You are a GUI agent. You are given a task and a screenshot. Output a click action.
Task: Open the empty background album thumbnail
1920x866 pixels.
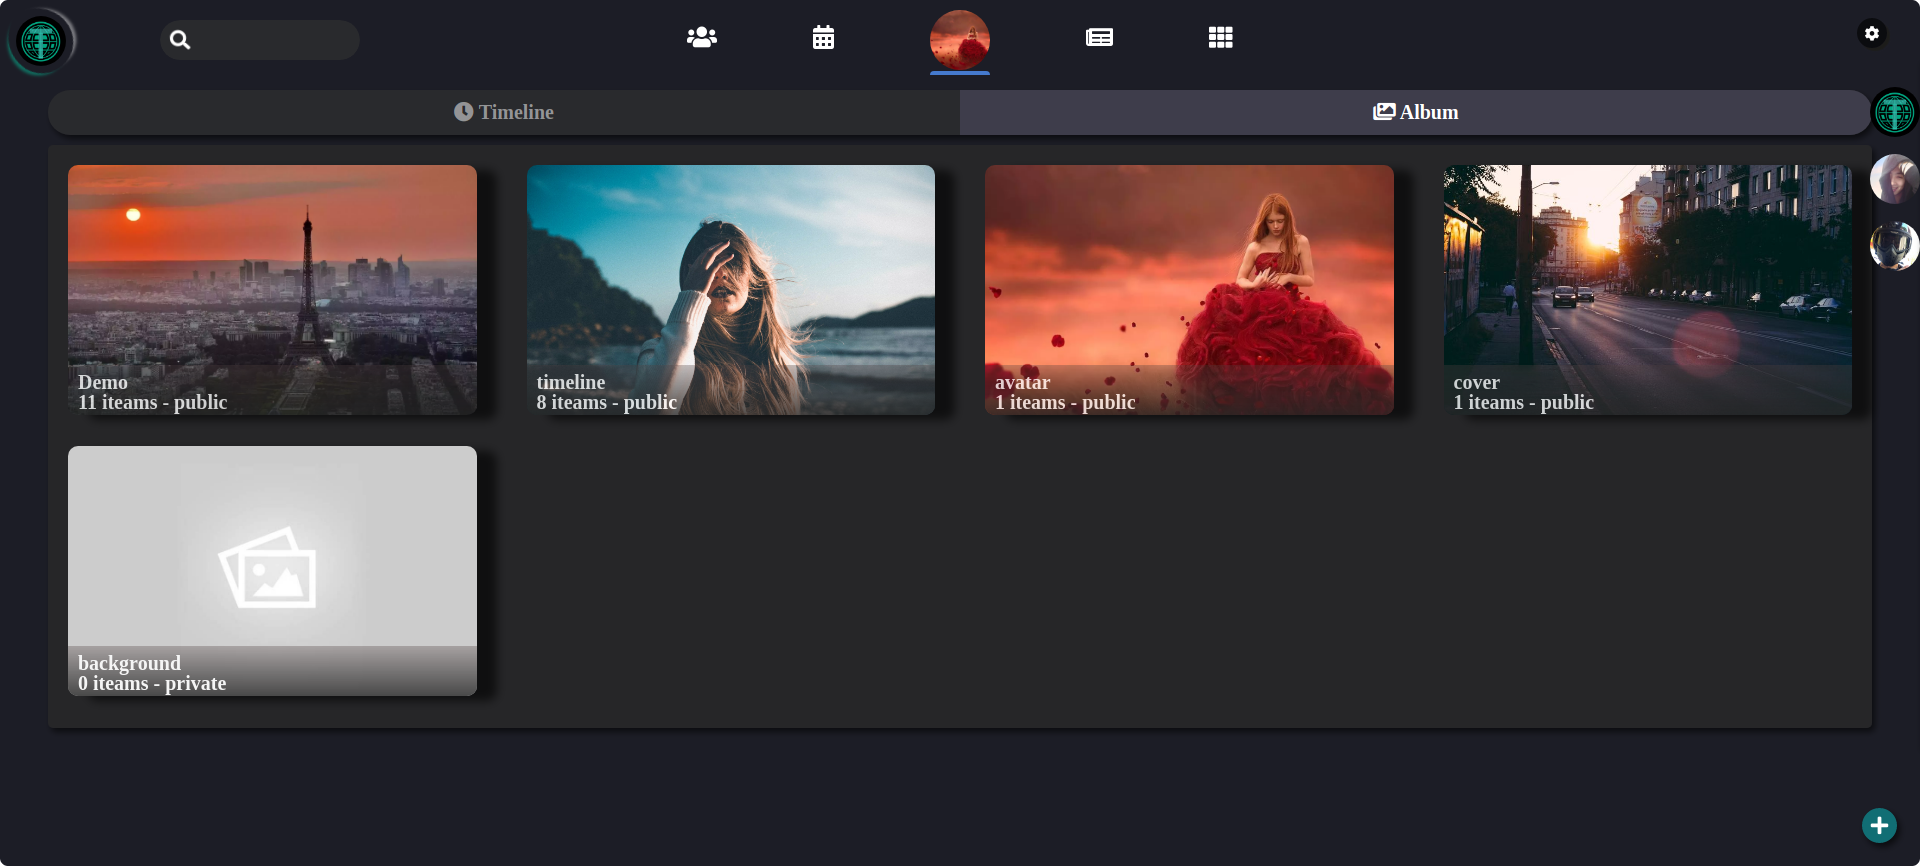click(272, 571)
